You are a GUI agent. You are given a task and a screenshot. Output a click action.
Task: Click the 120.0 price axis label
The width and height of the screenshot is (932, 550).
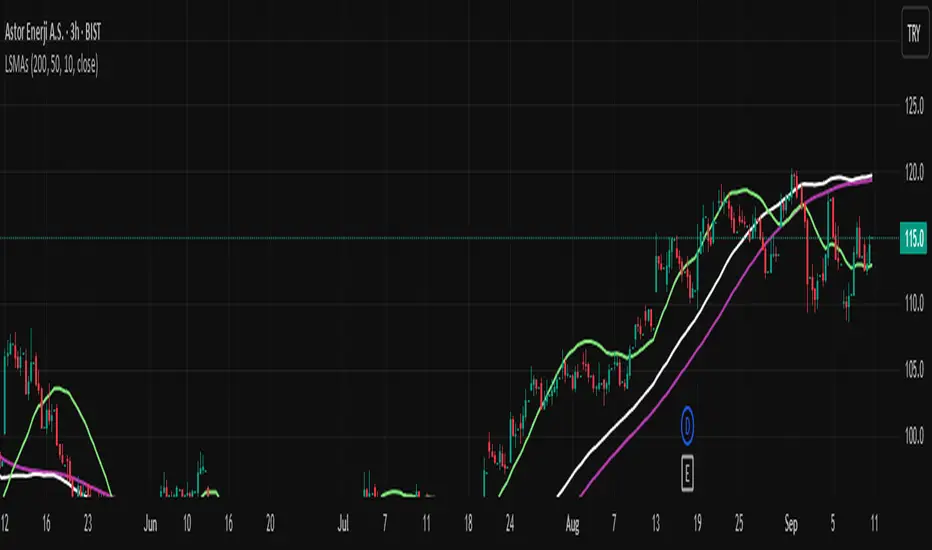point(914,172)
